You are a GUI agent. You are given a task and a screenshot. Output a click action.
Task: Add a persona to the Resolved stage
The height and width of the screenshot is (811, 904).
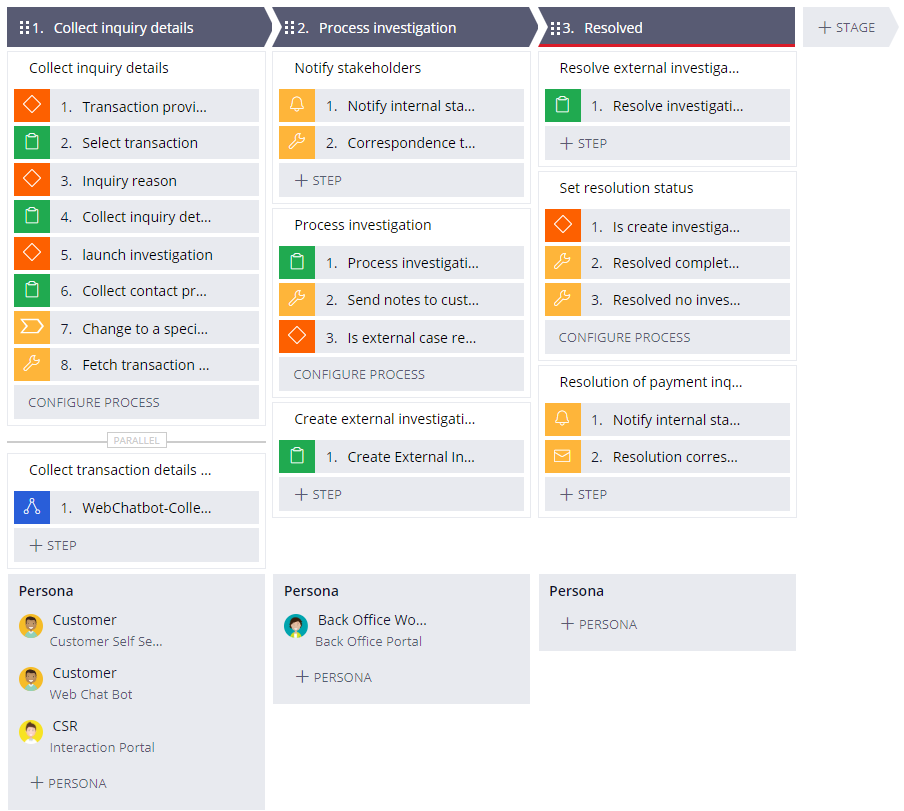click(x=599, y=624)
